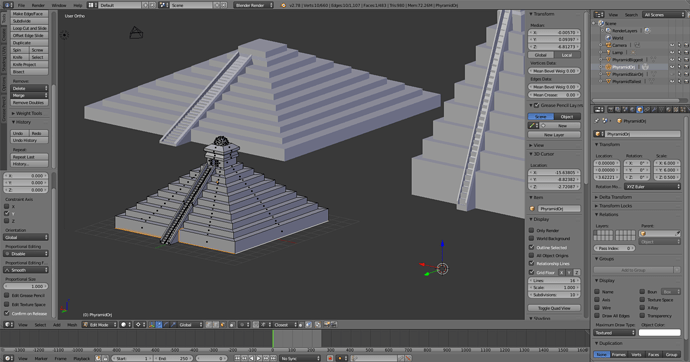The height and width of the screenshot is (362, 690).
Task: Open the Mesh menu in 3D header
Action: pos(72,325)
